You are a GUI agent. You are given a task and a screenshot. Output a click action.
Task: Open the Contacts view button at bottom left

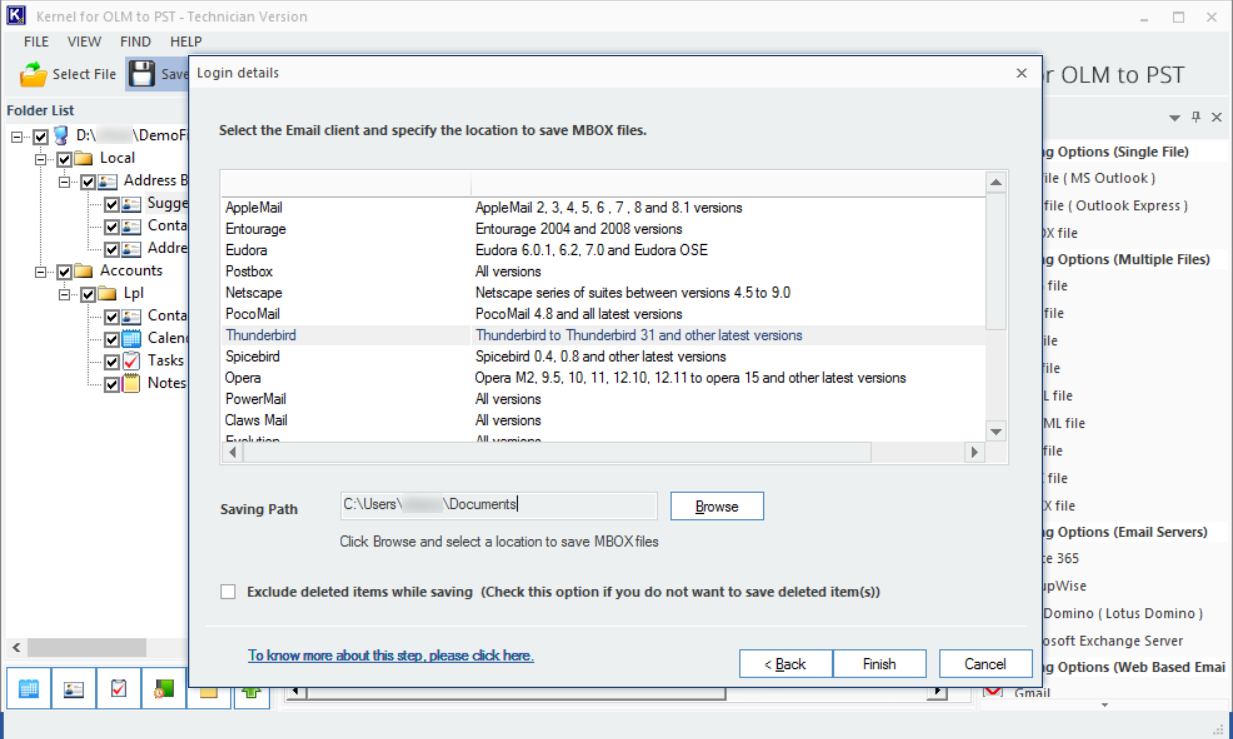click(73, 689)
